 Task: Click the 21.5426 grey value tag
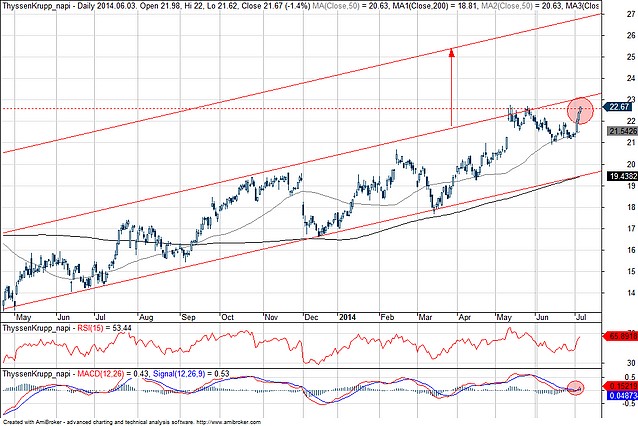[623, 131]
